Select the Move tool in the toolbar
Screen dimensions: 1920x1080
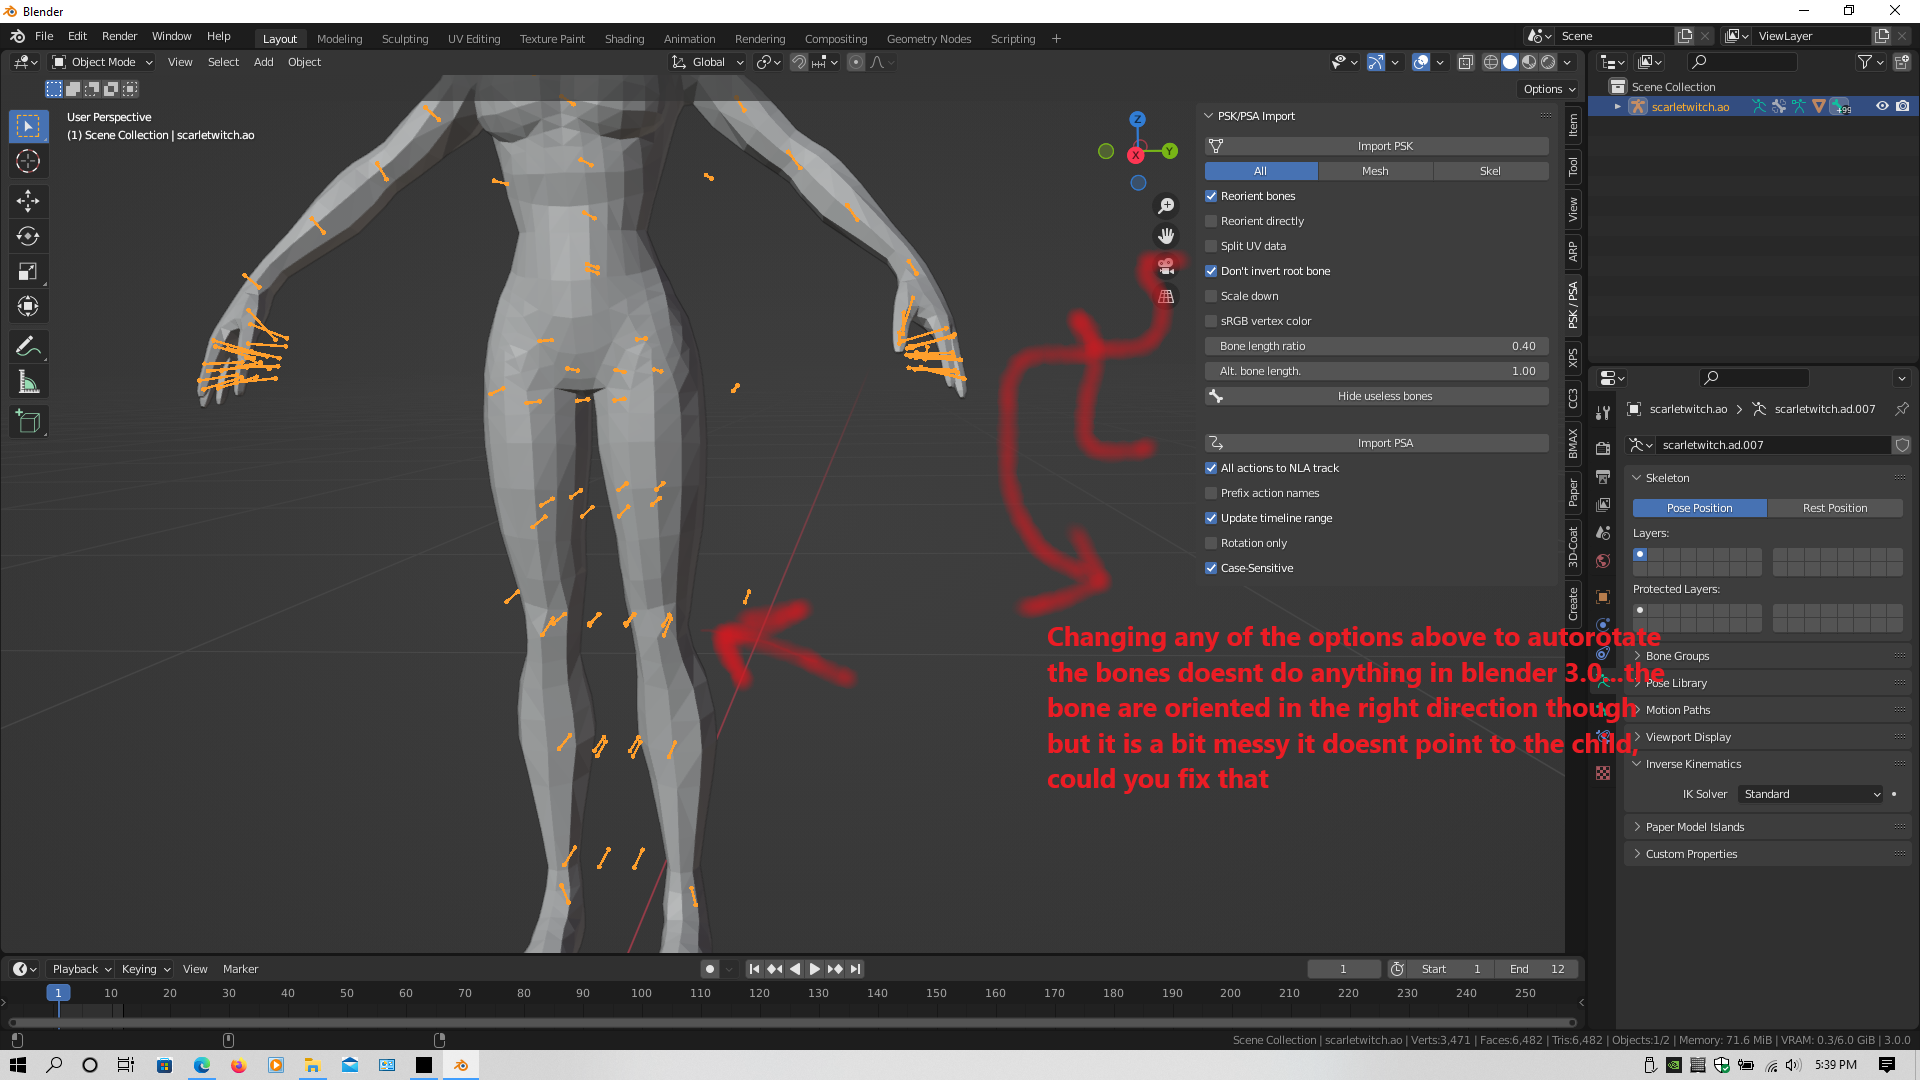click(x=28, y=201)
